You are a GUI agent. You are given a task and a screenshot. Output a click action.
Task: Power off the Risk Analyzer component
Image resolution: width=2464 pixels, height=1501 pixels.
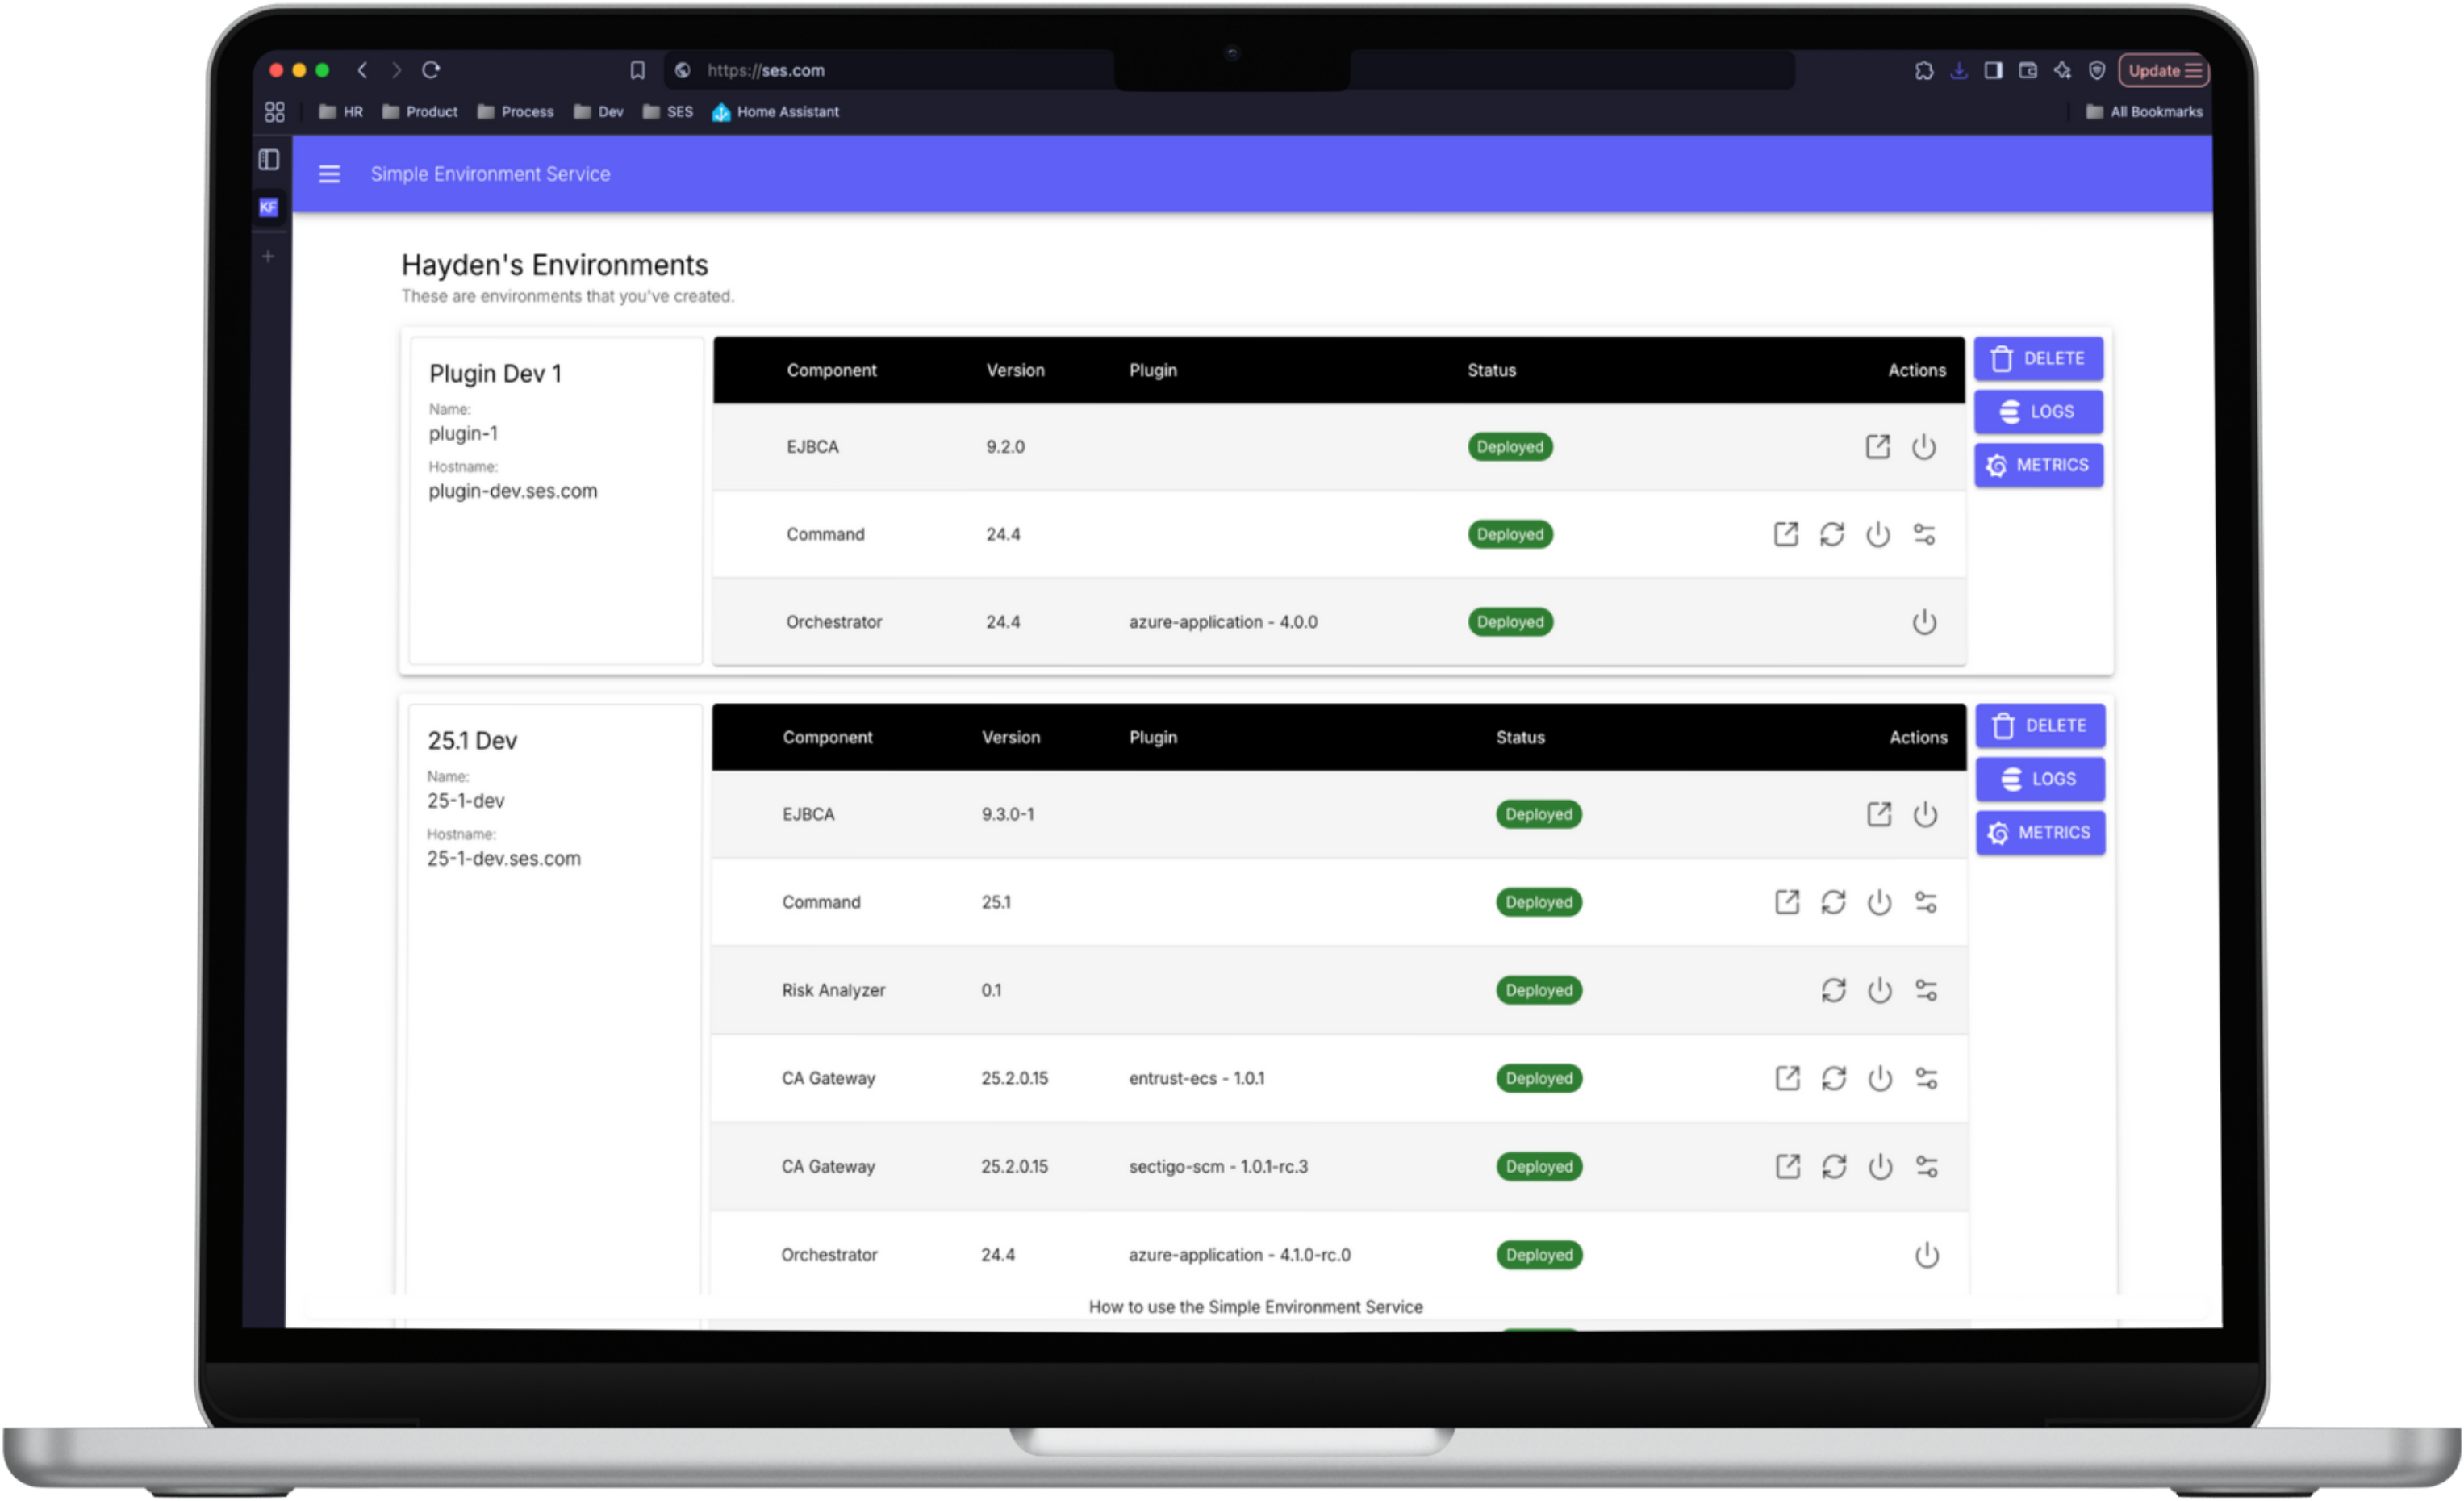[x=1880, y=990]
